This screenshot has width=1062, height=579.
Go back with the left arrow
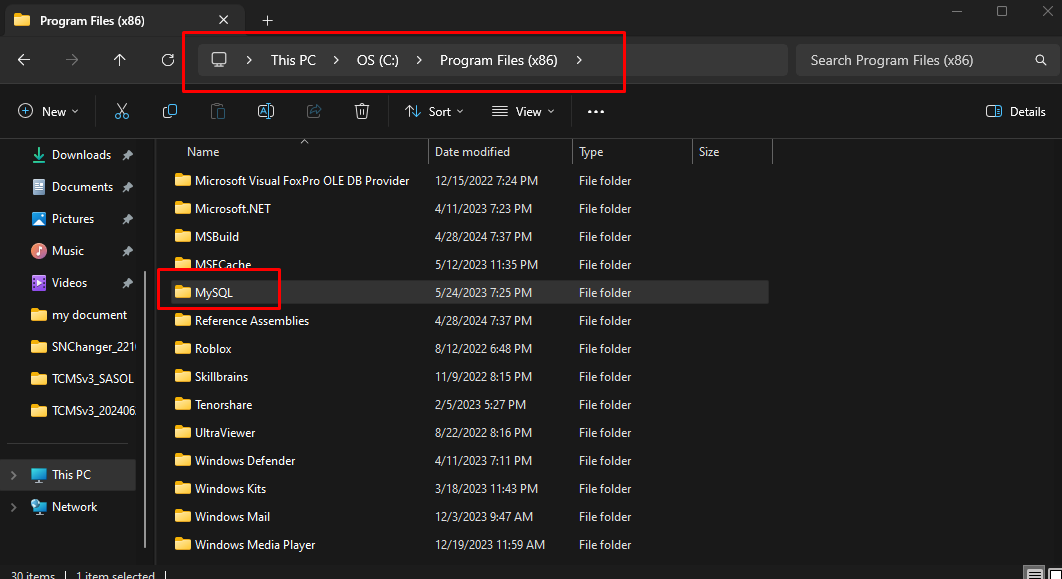tap(24, 60)
